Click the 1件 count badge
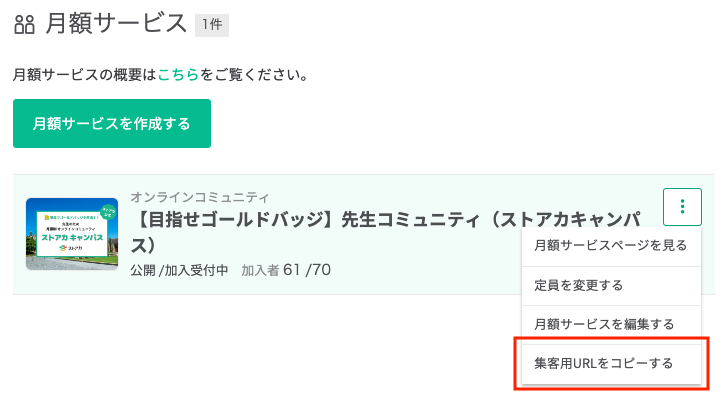This screenshot has height=401, width=724. pyautogui.click(x=212, y=25)
